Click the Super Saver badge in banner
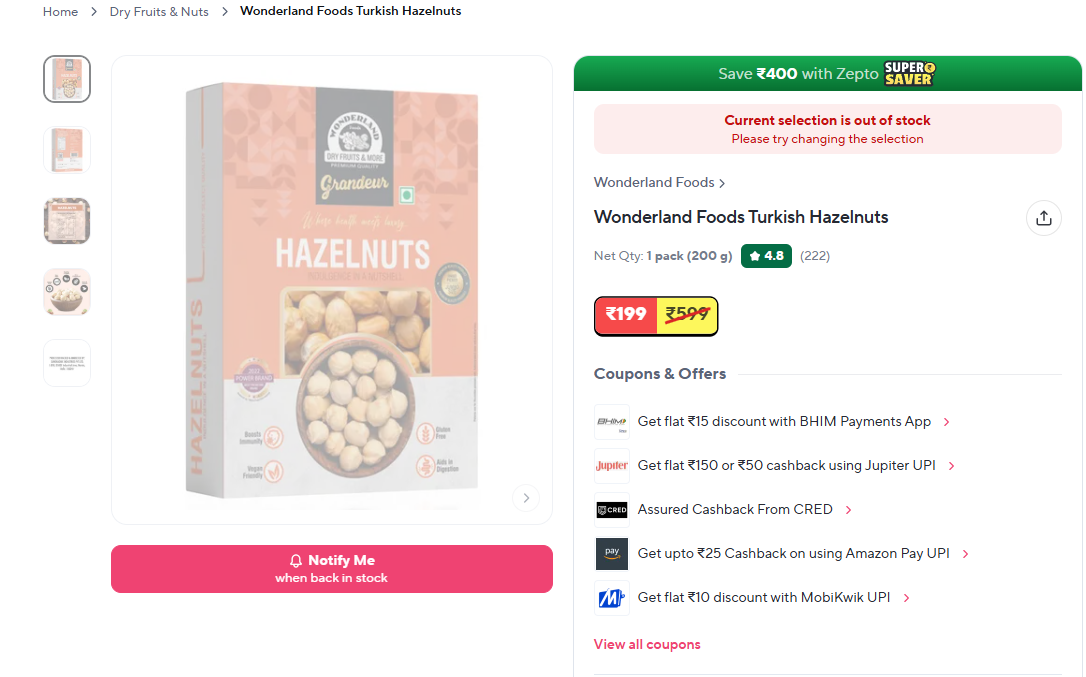1086x677 pixels. point(908,73)
